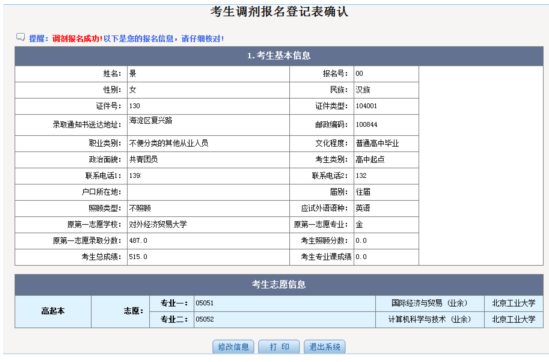Click the 专业一: label
The width and height of the screenshot is (549, 362).
(174, 303)
